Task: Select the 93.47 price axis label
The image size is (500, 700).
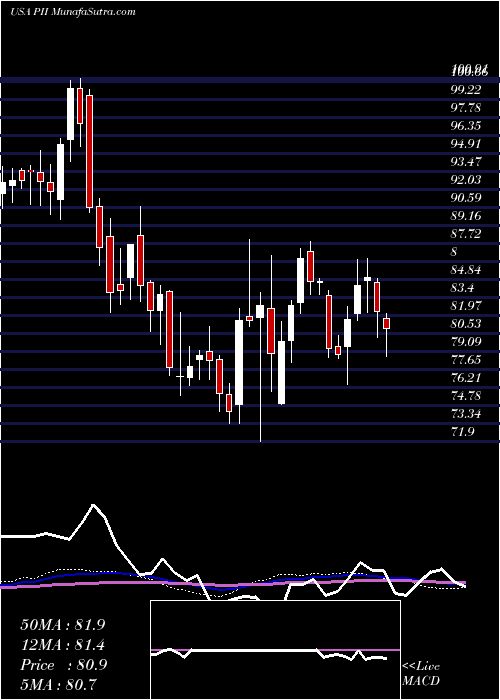Action: tap(466, 162)
